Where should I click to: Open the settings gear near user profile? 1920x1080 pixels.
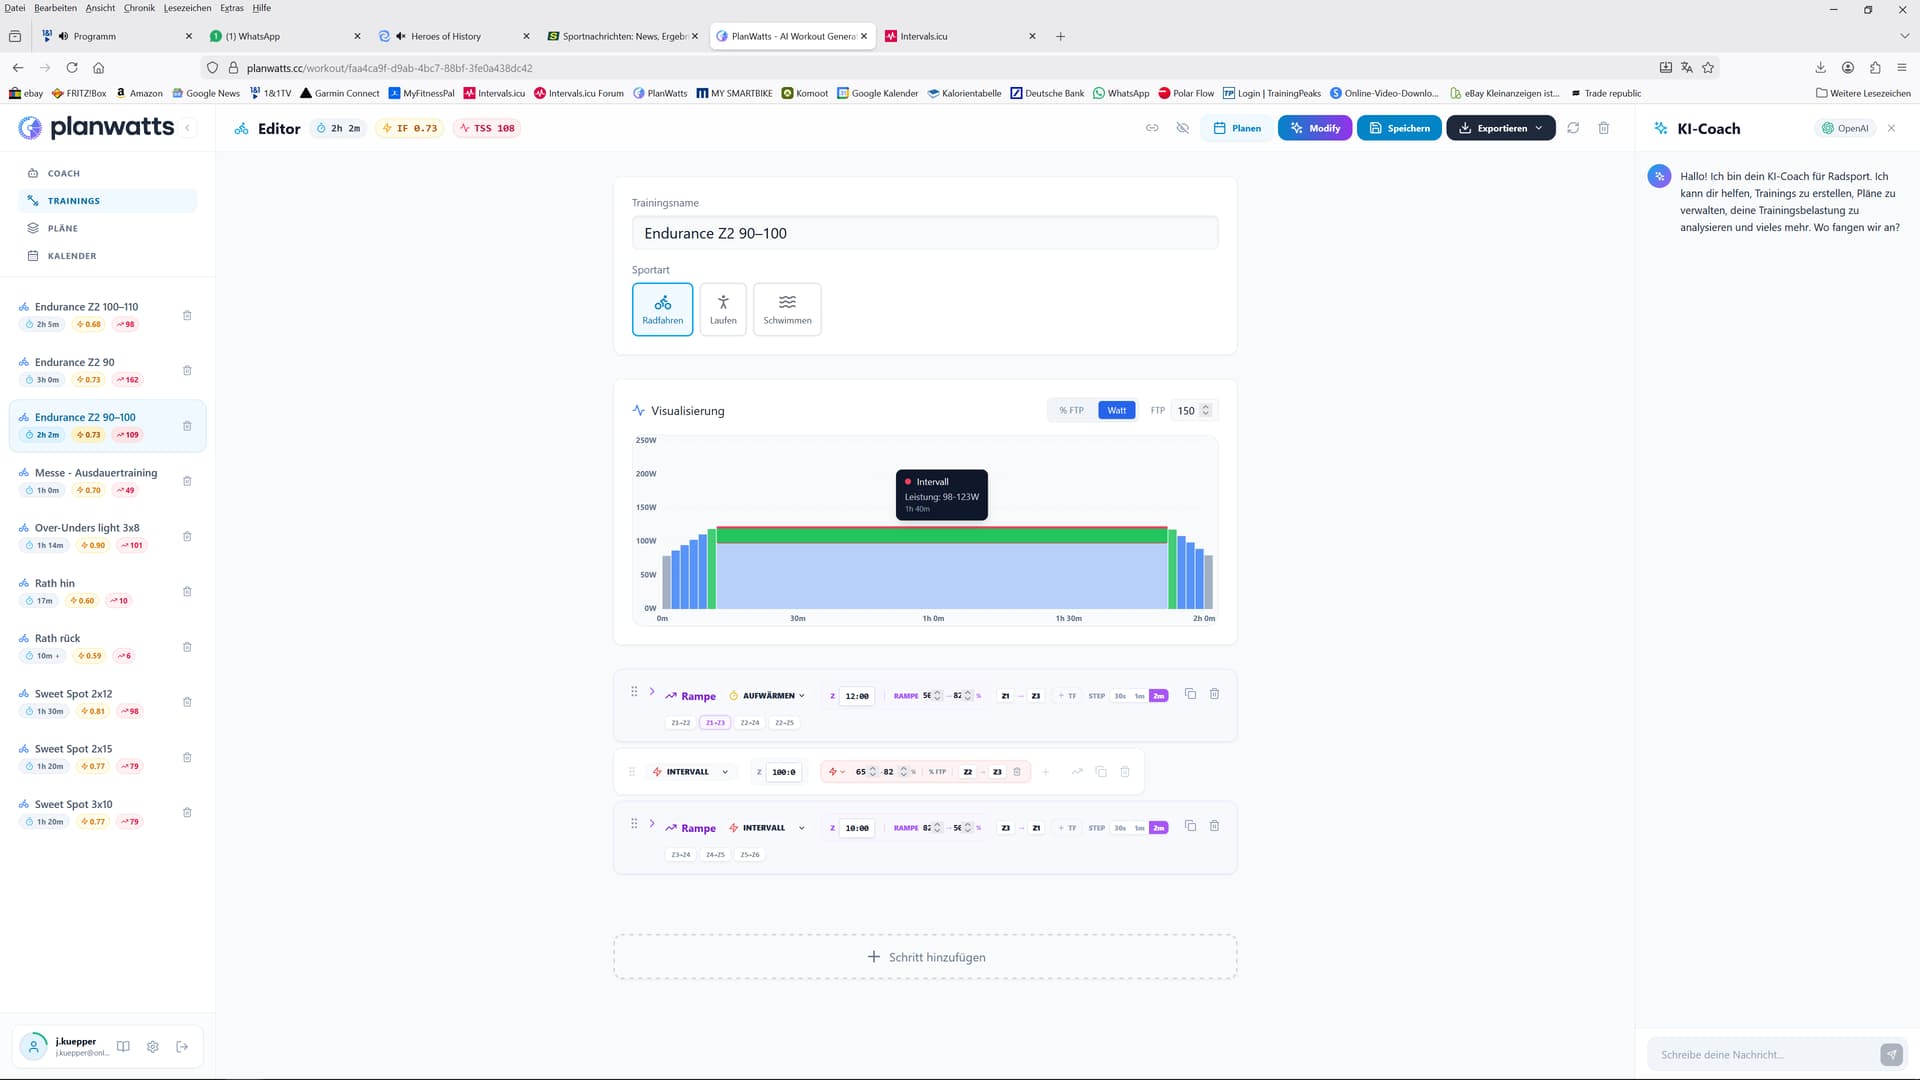(152, 1047)
